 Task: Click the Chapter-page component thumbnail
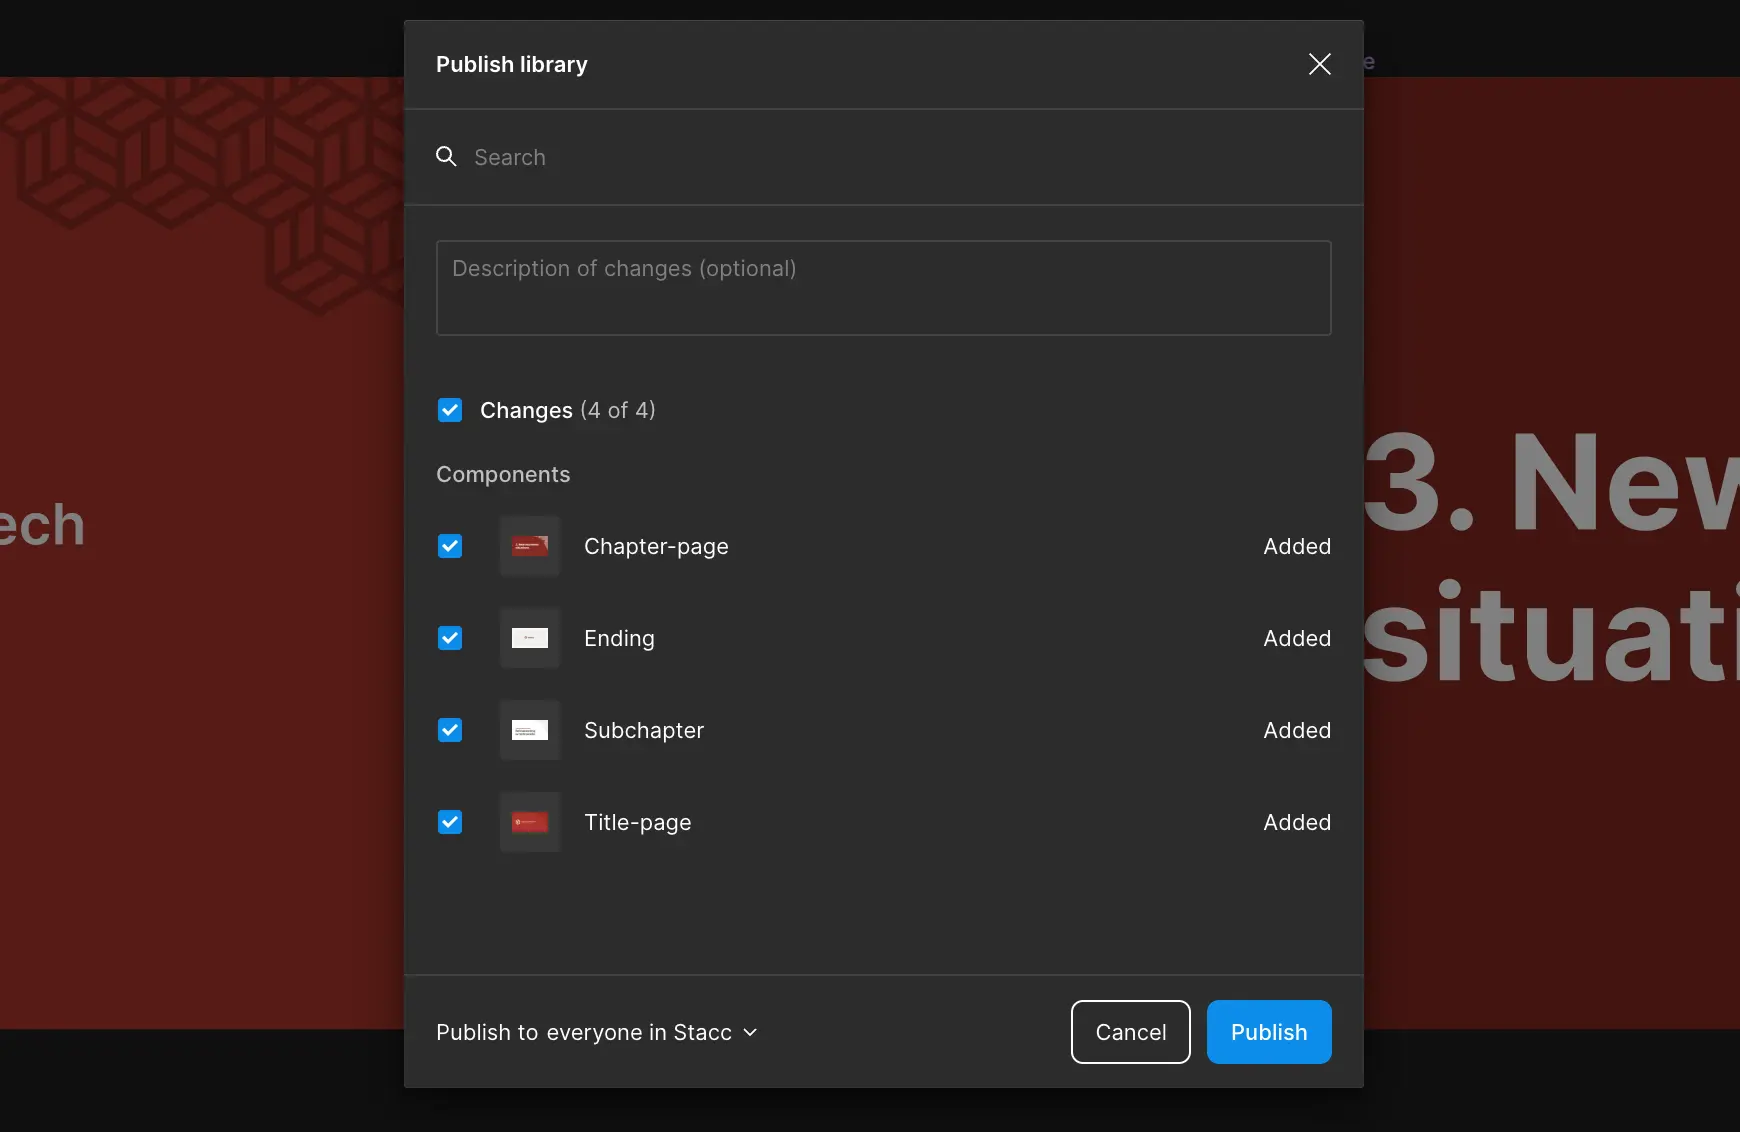(530, 546)
